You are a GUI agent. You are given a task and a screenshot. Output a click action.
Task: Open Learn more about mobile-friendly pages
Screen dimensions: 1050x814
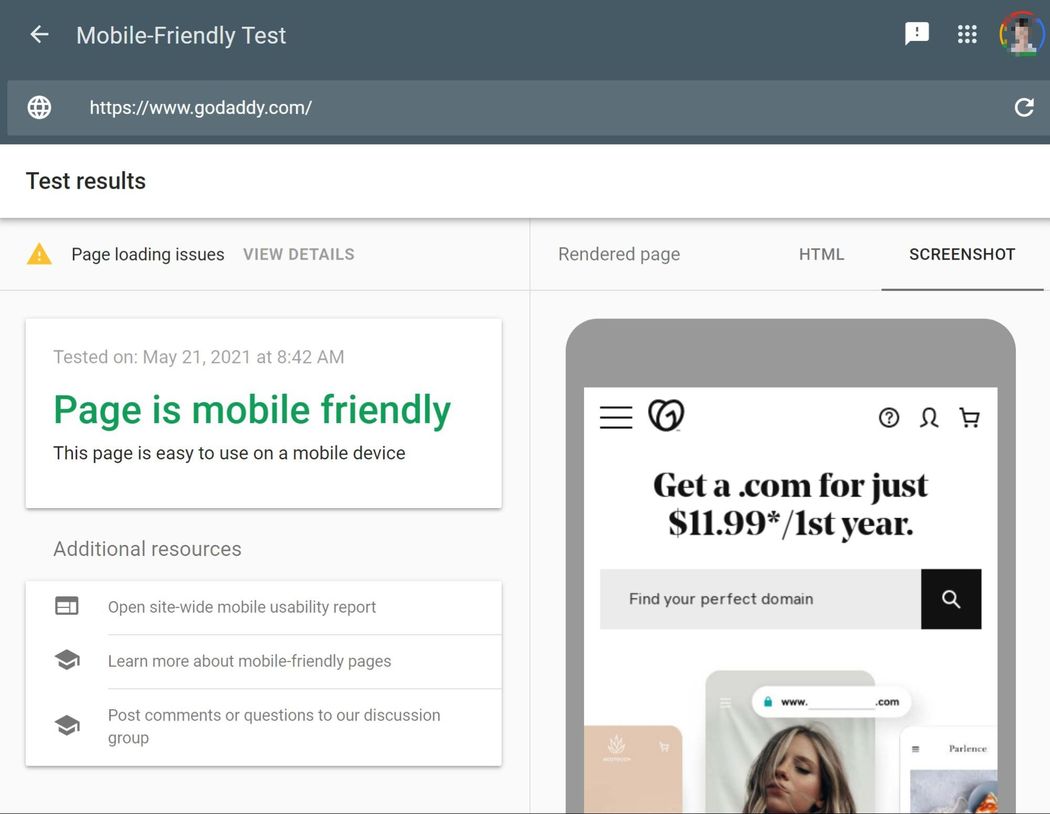coord(249,661)
